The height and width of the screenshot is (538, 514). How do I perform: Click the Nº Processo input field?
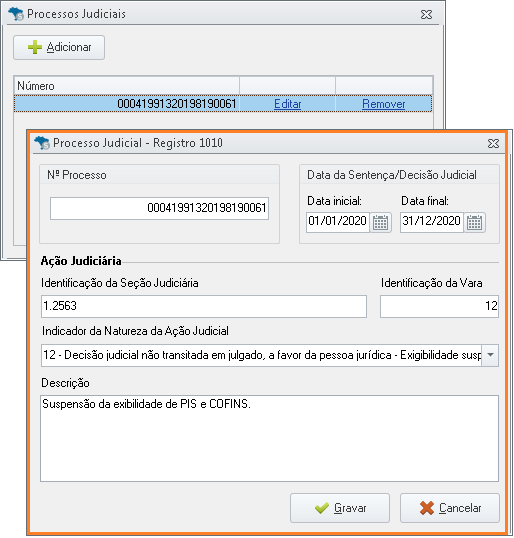pos(160,208)
